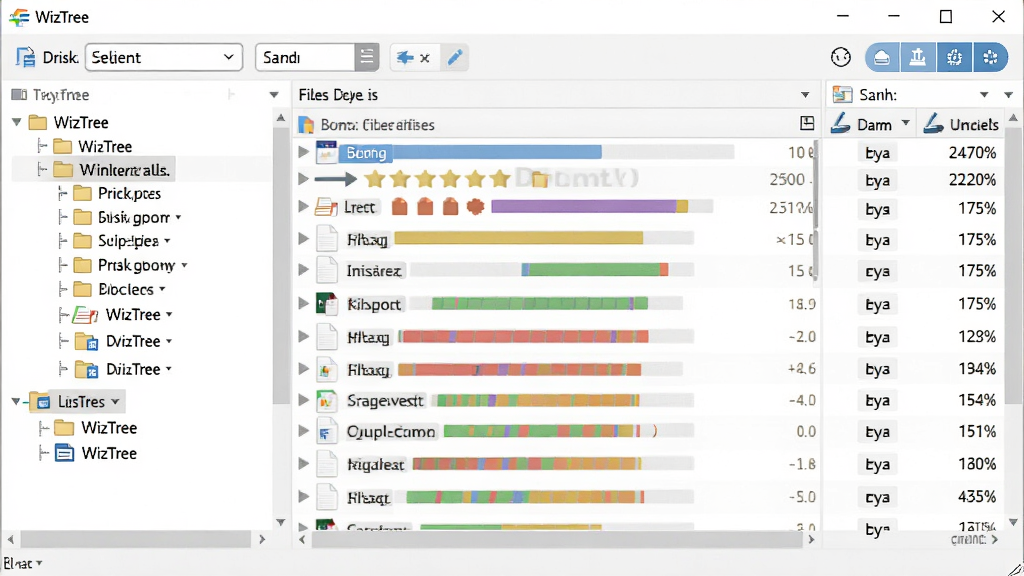Open the tree panel header dropdown arrow
The image size is (1024, 576).
(x=274, y=95)
